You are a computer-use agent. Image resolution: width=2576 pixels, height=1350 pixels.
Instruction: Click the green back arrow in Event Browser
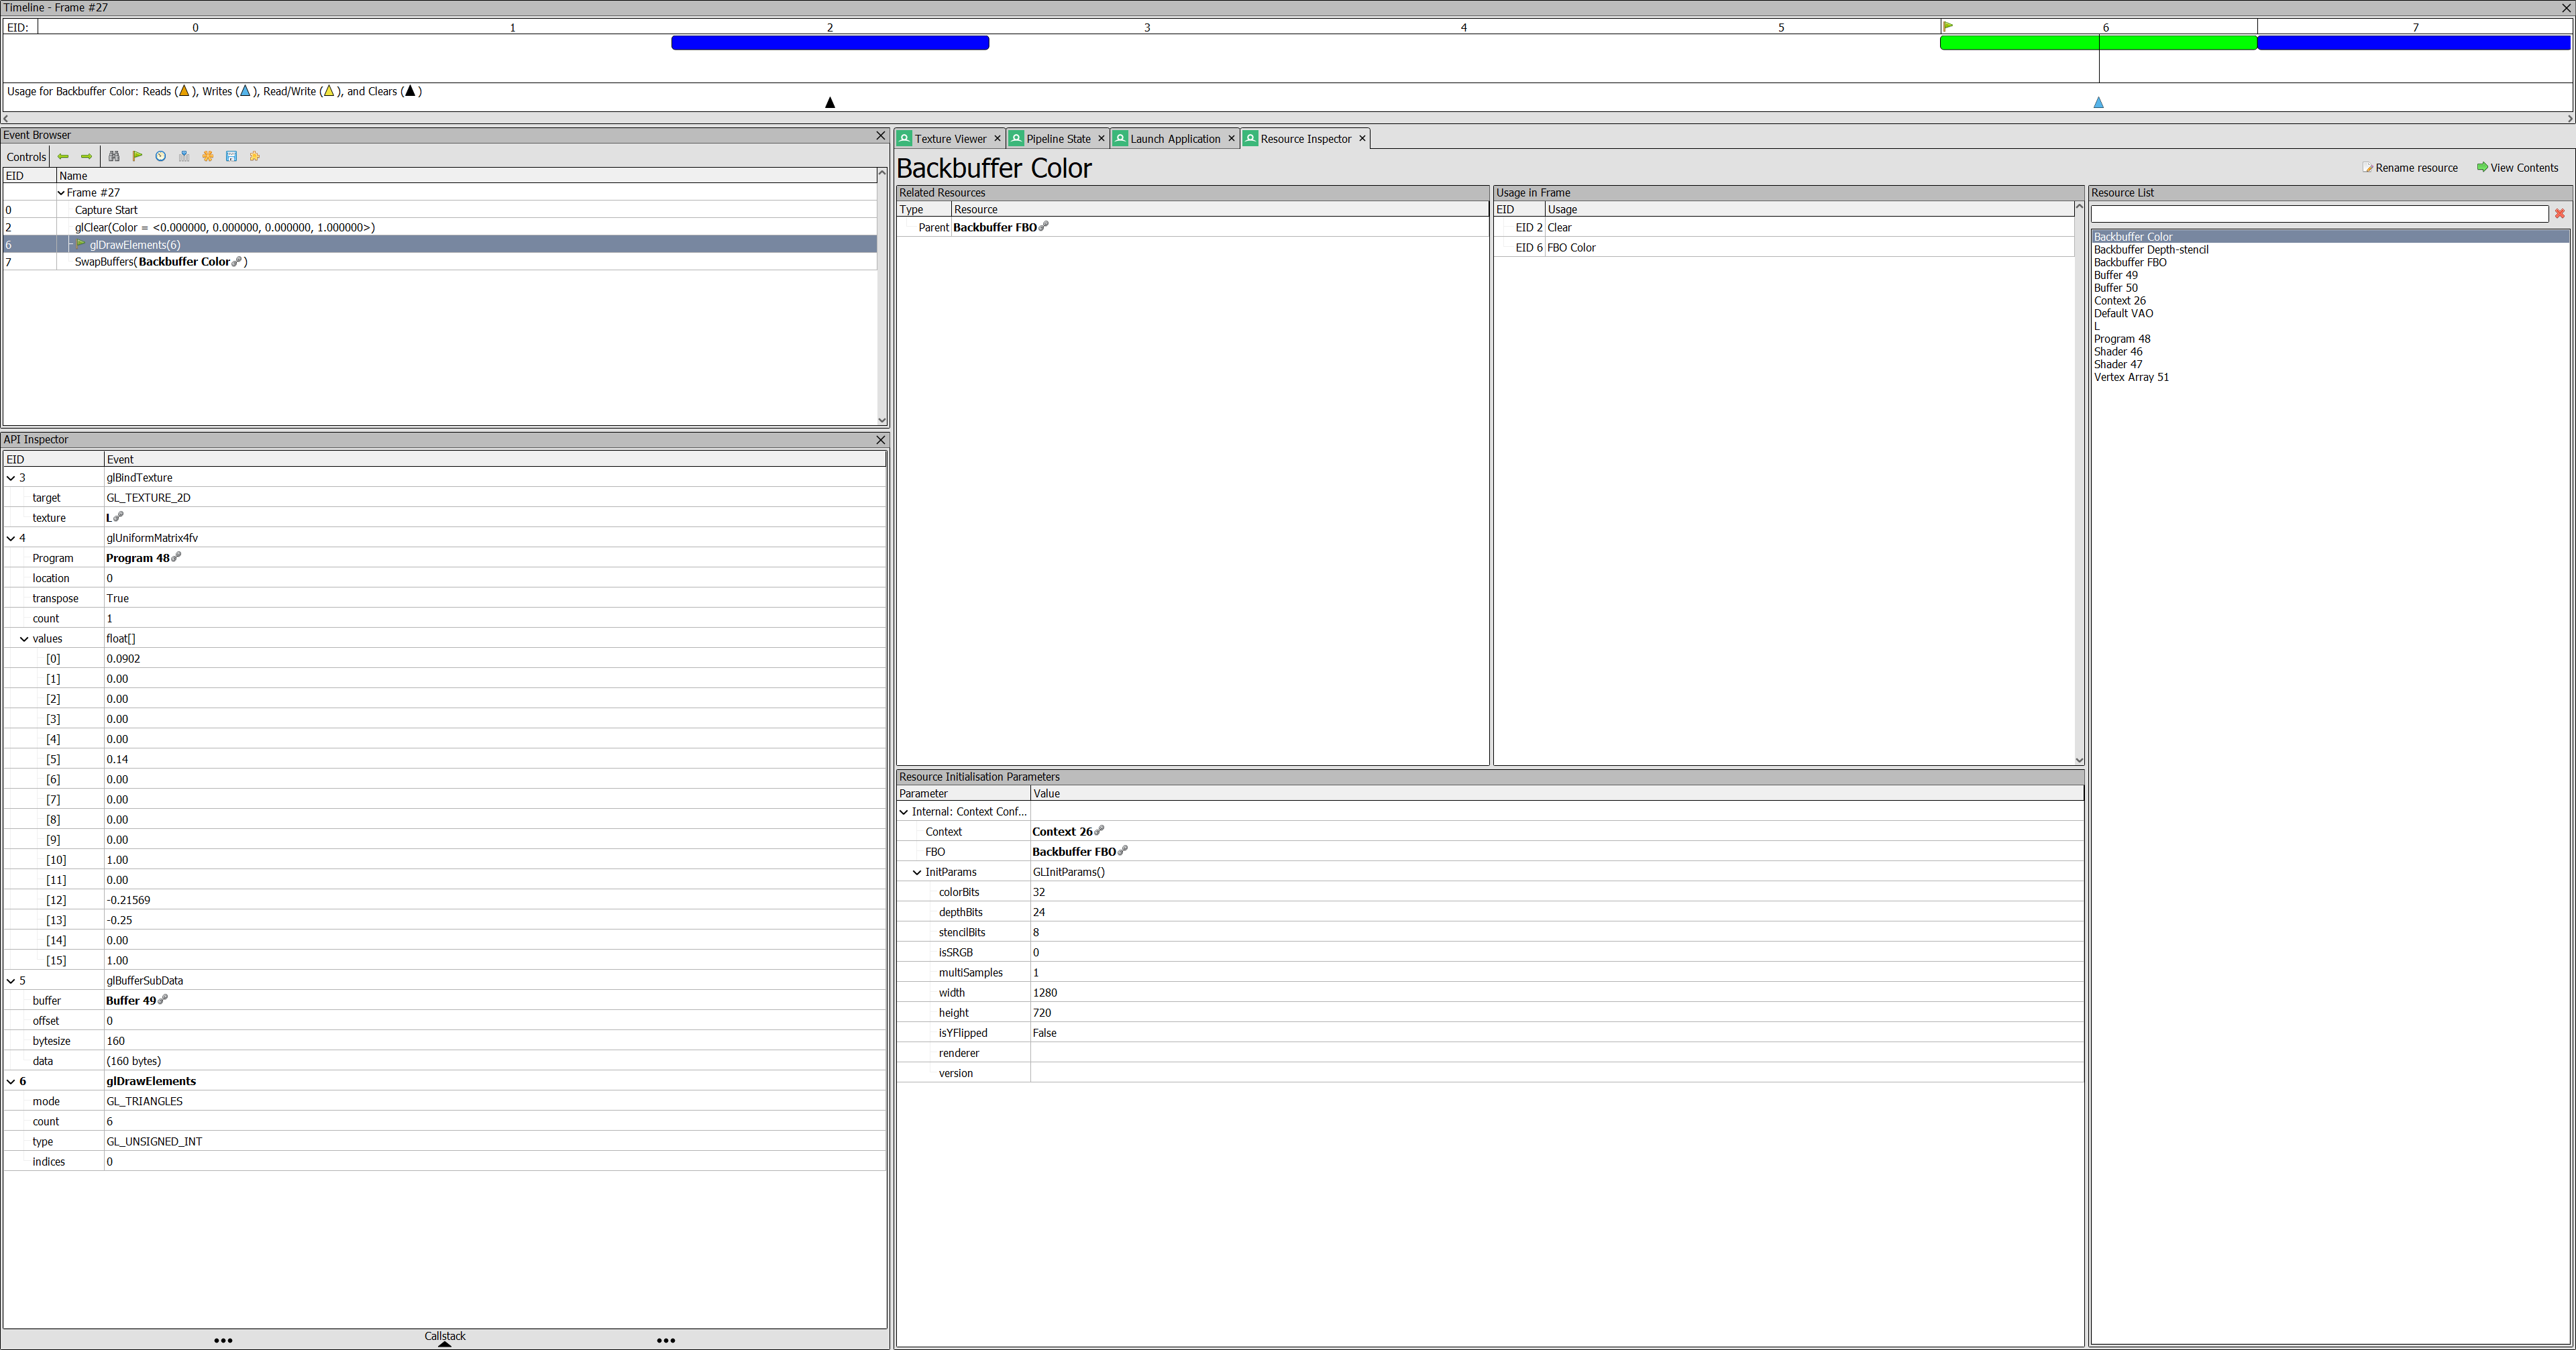[62, 156]
